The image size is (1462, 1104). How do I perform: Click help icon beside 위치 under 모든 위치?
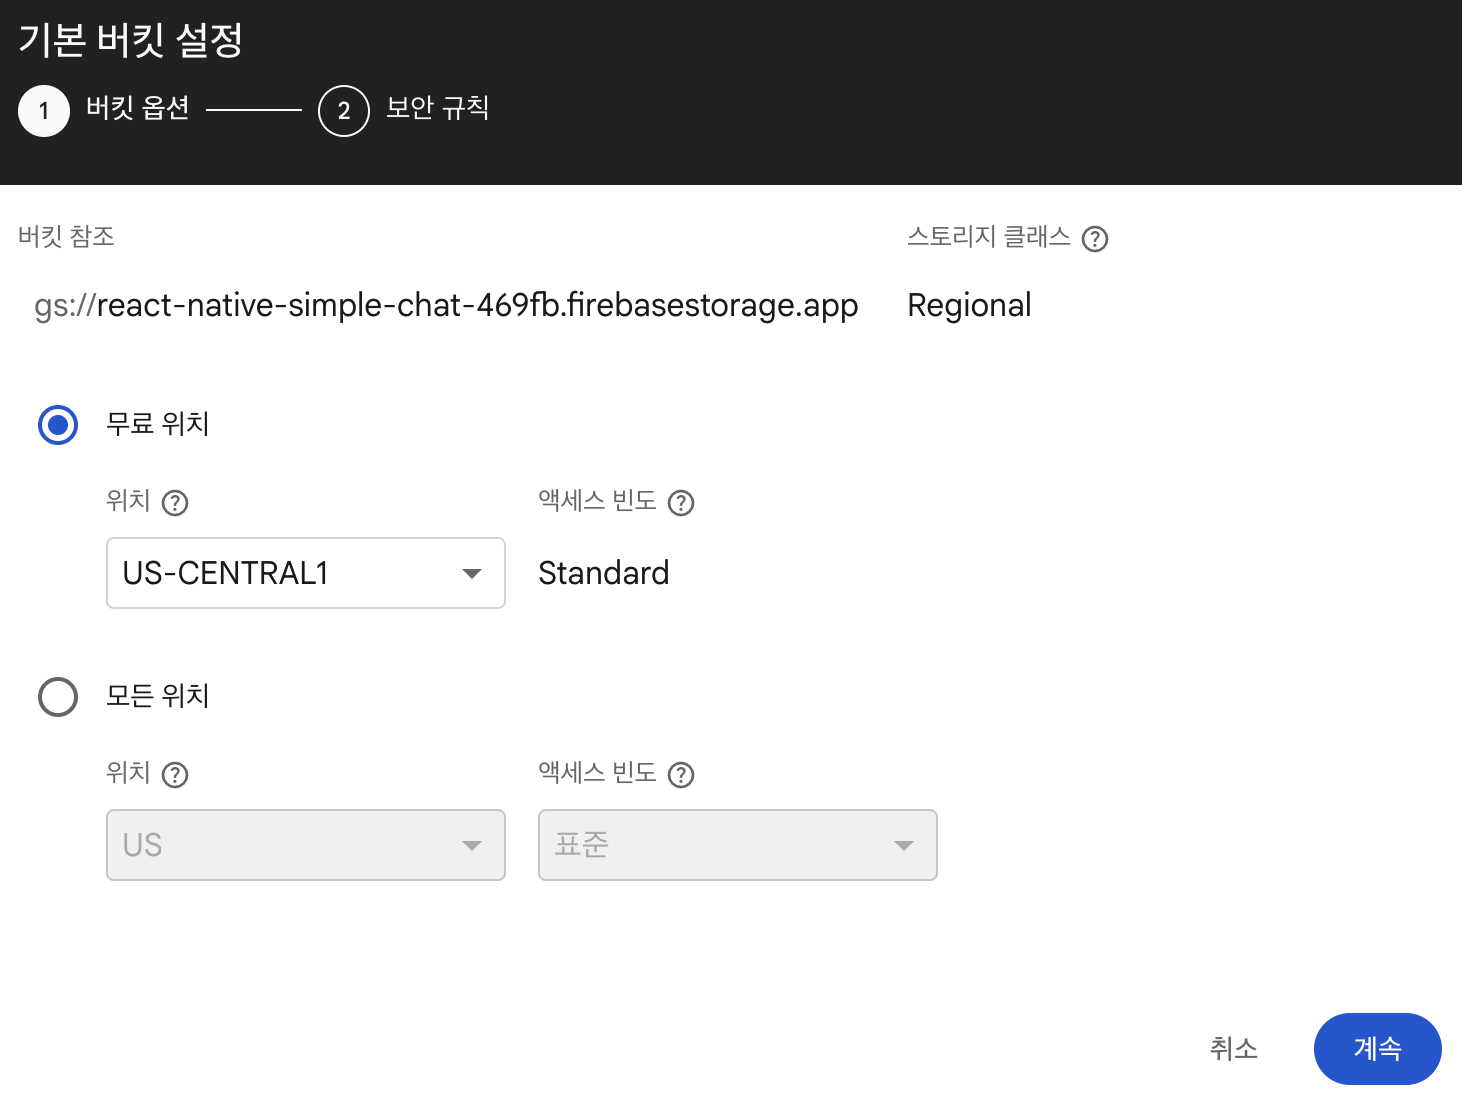[175, 775]
